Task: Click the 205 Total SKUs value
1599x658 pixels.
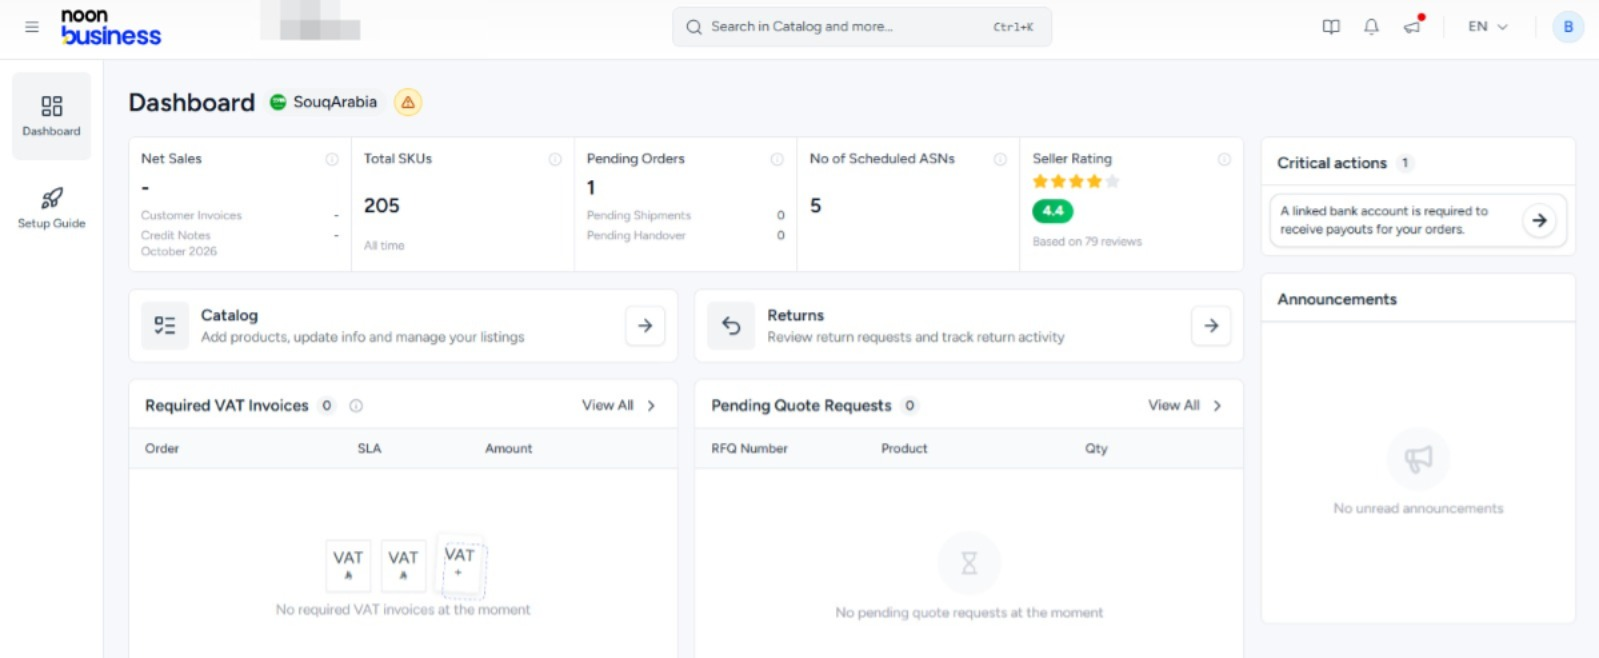Action: [381, 205]
